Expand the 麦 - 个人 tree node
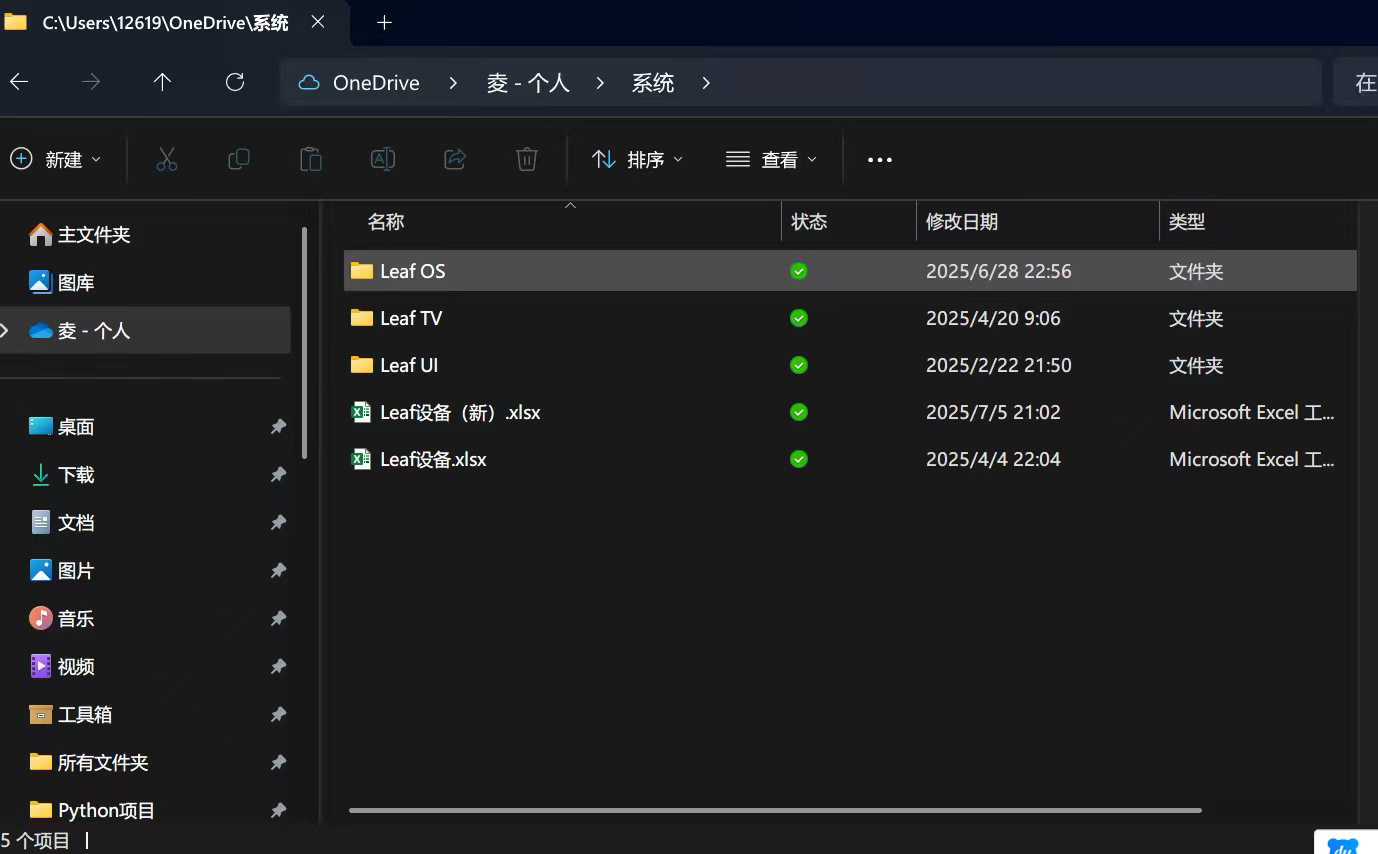 click(x=5, y=330)
